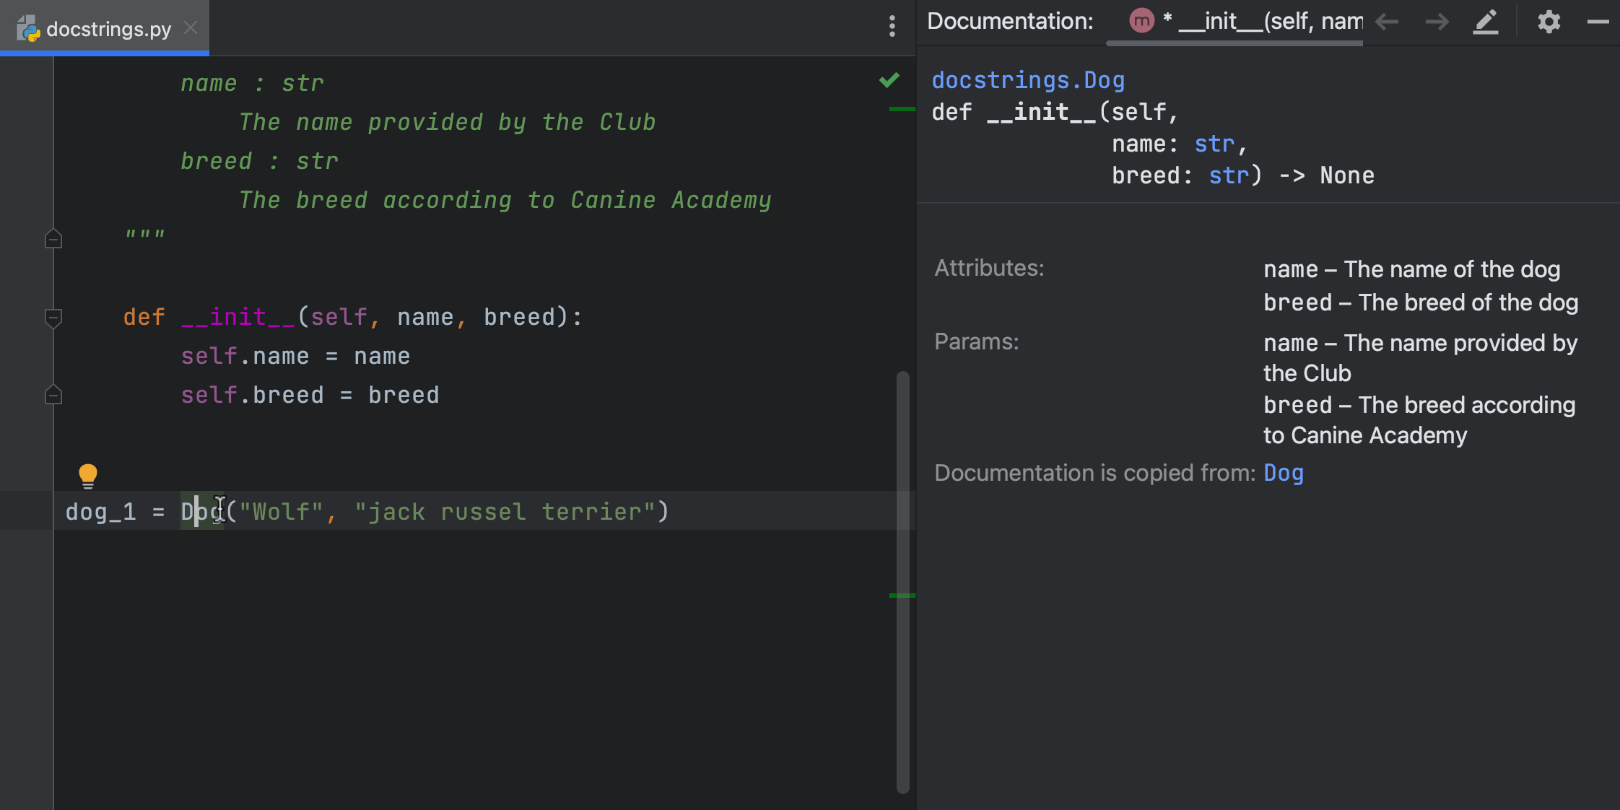Image resolution: width=1620 pixels, height=810 pixels.
Task: Follow the Dog link after copied from
Action: click(x=1283, y=473)
